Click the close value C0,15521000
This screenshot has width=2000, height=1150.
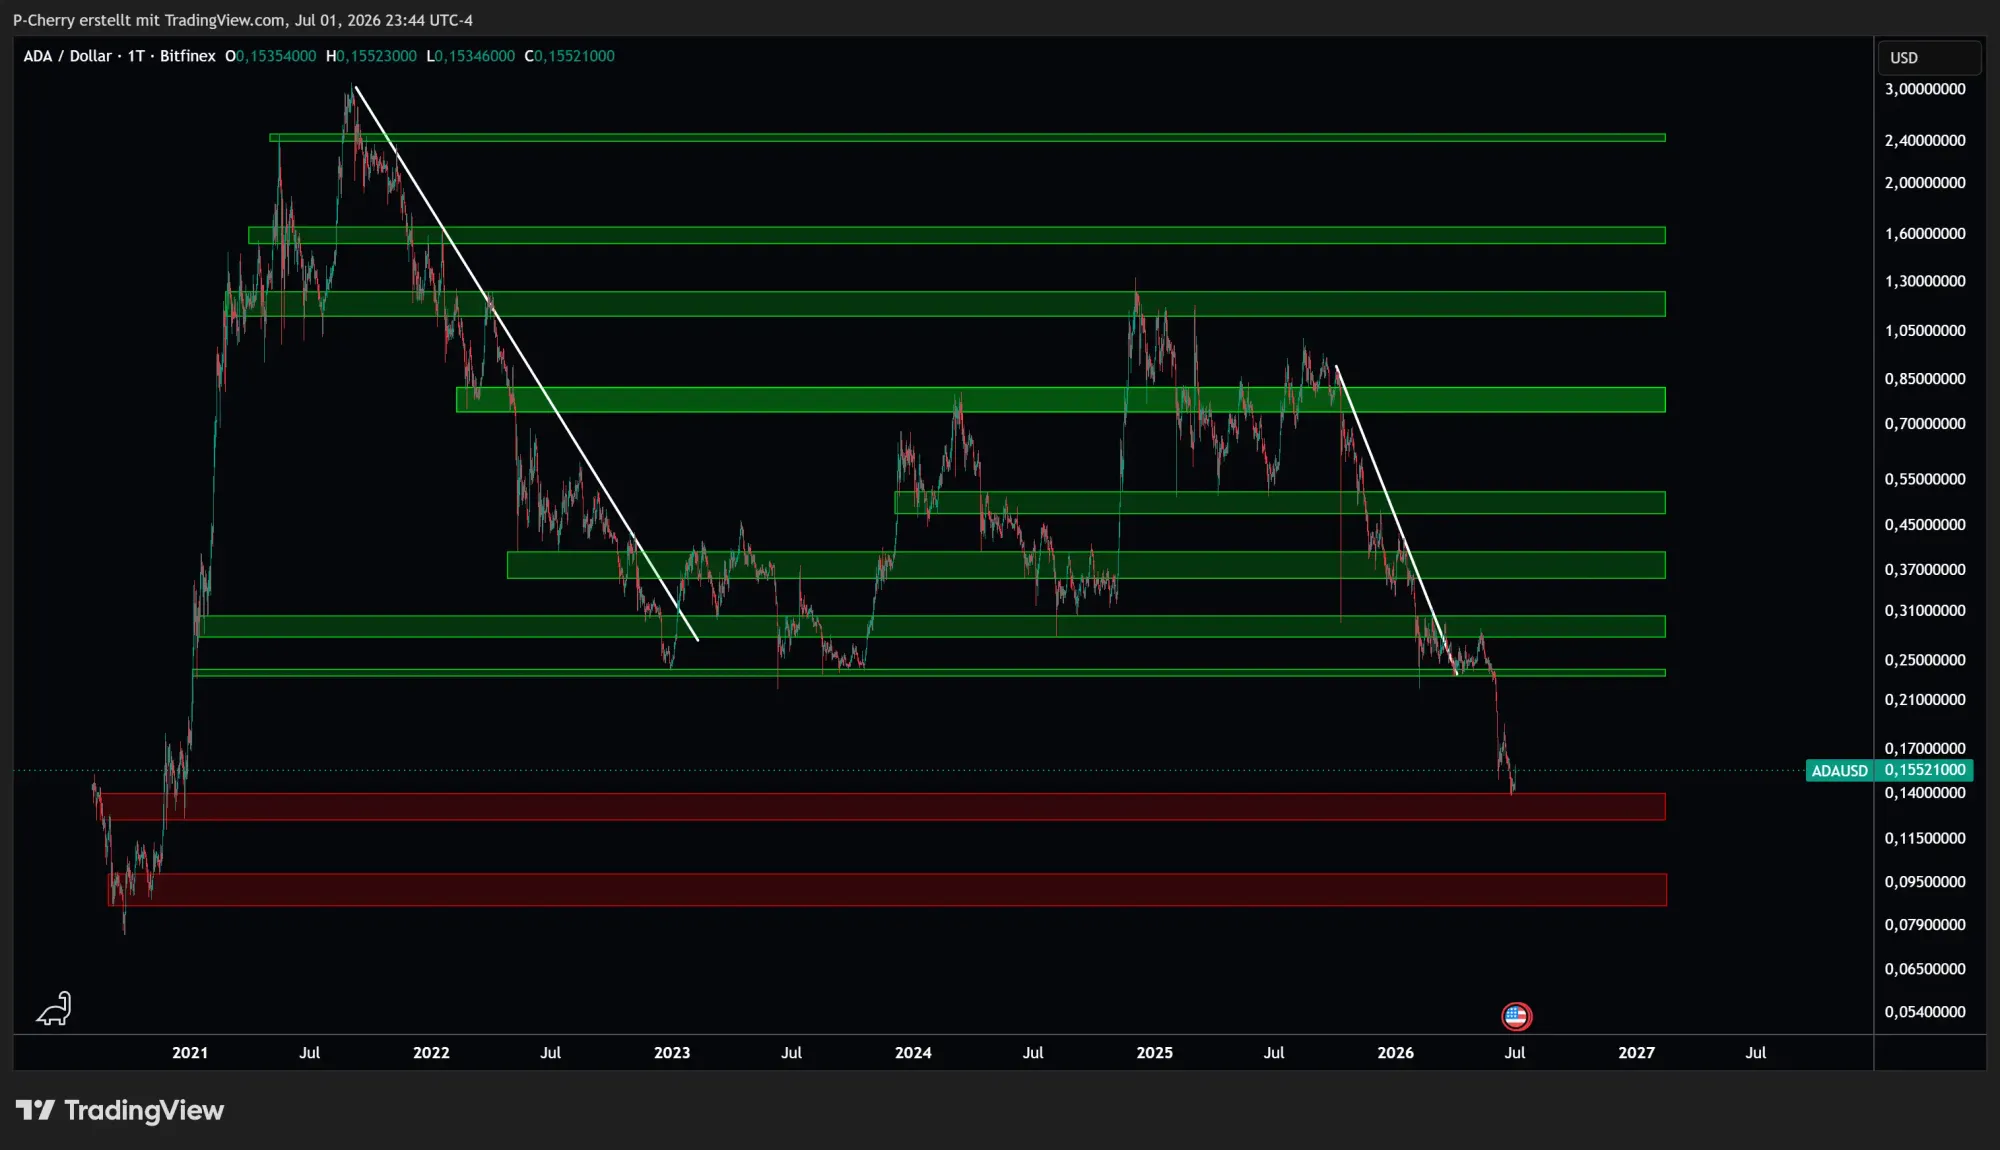pyautogui.click(x=570, y=56)
